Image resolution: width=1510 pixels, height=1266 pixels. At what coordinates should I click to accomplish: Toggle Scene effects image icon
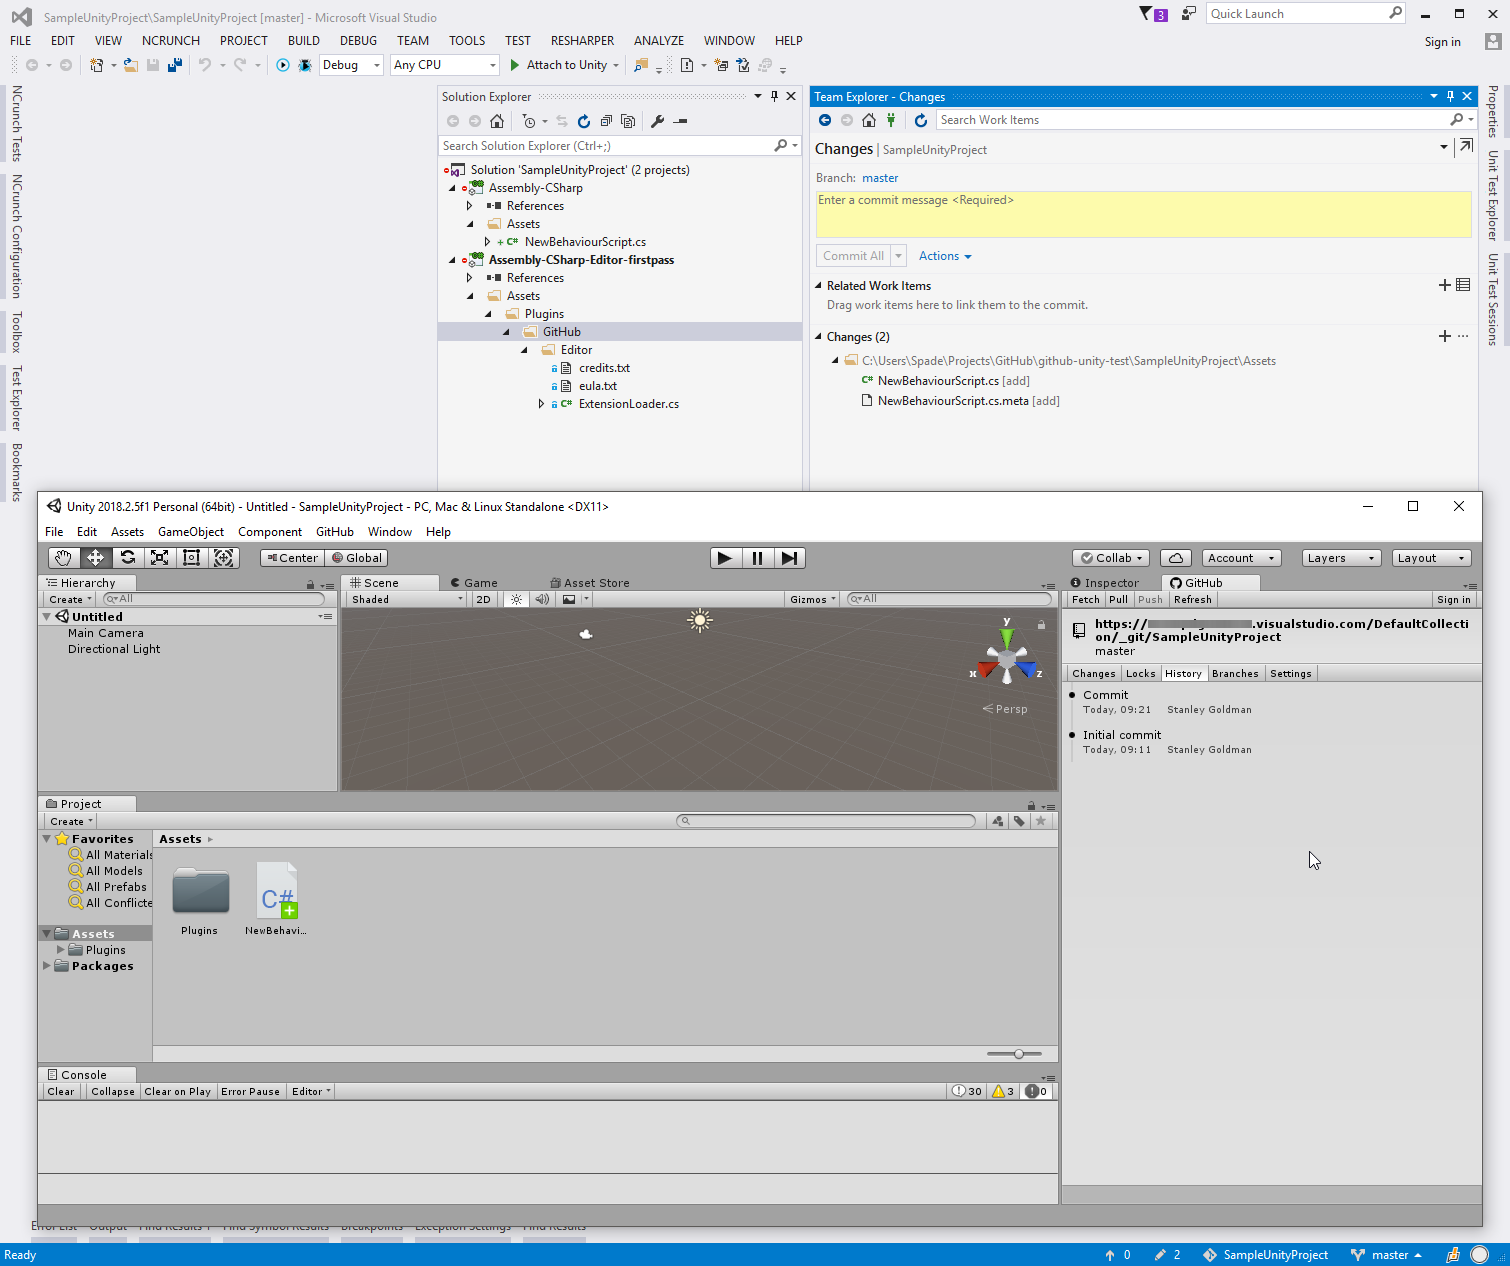point(569,600)
